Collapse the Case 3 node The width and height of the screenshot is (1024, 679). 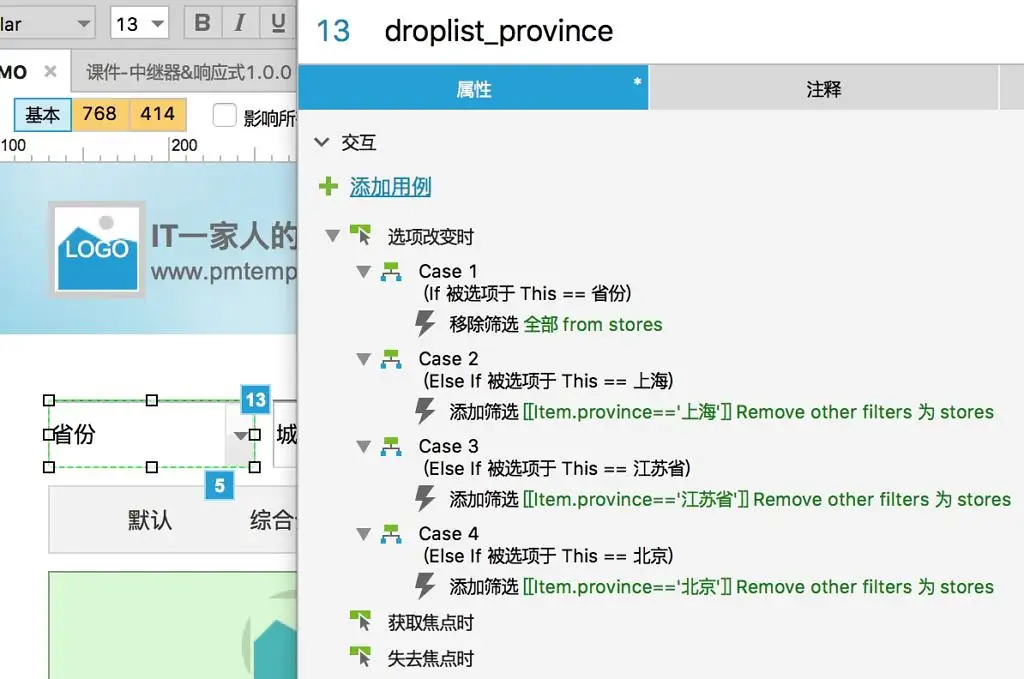point(364,447)
